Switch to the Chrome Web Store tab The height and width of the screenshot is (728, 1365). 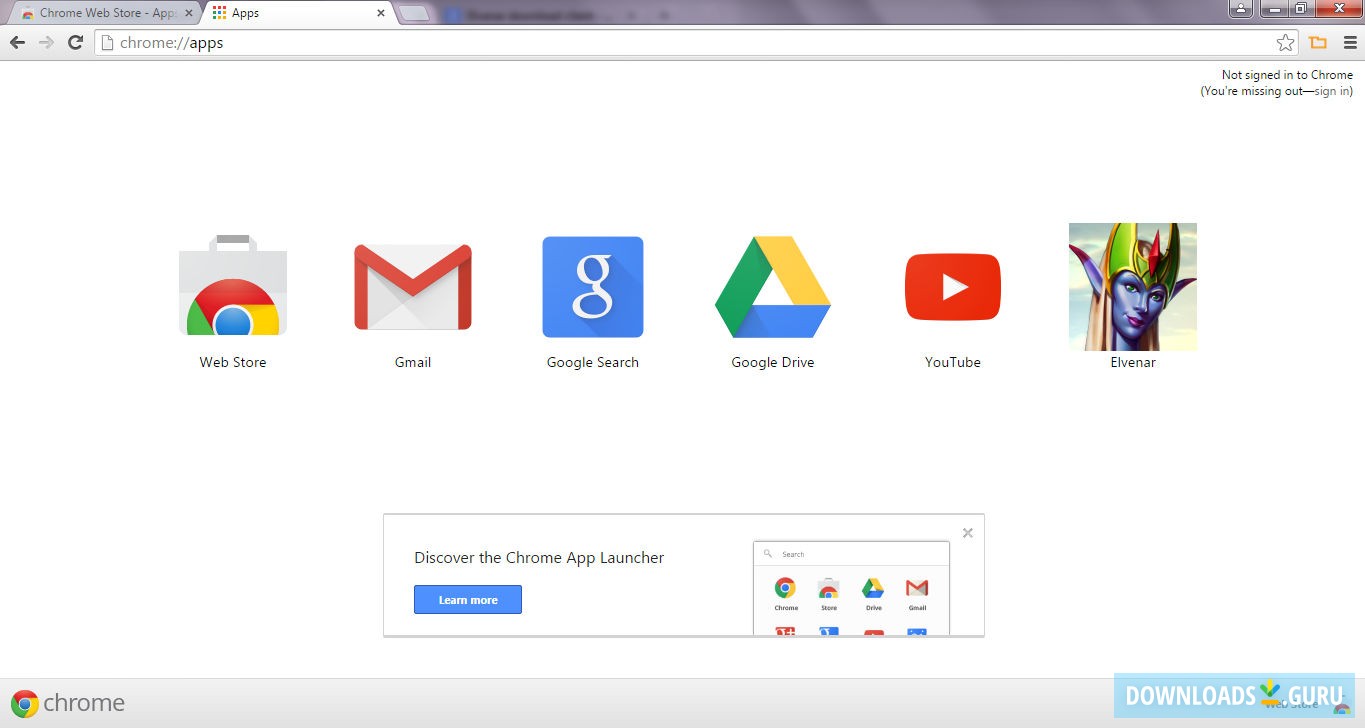pos(103,13)
